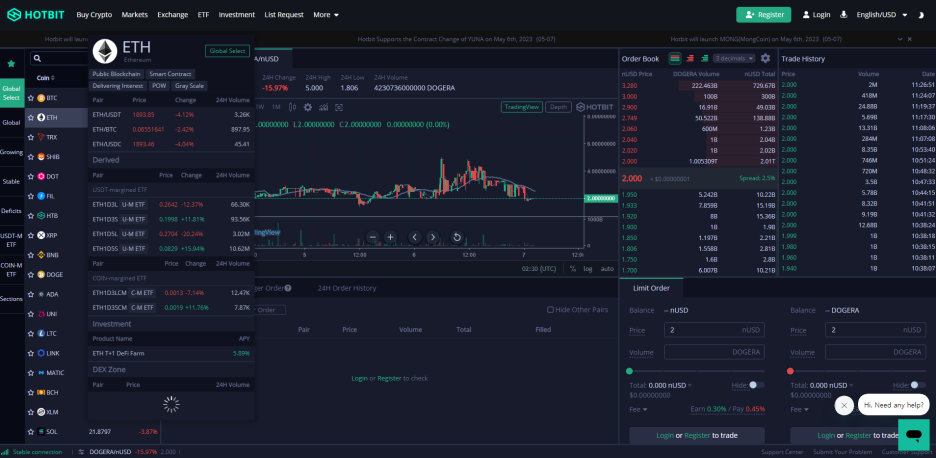Click the coin search magnifier icon
Image resolution: width=936 pixels, height=458 pixels.
tap(37, 59)
